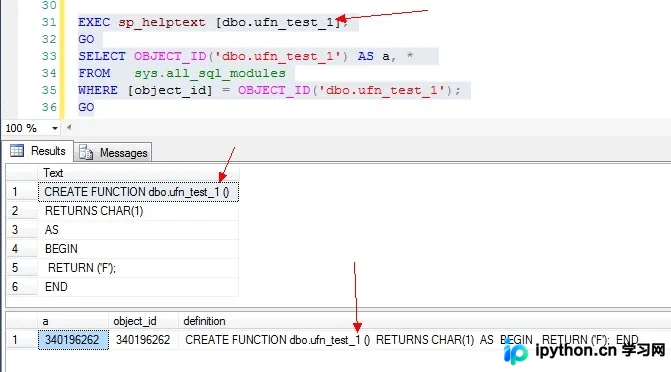
Task: Click the 'GO' statement on line 36
Action: coord(86,107)
